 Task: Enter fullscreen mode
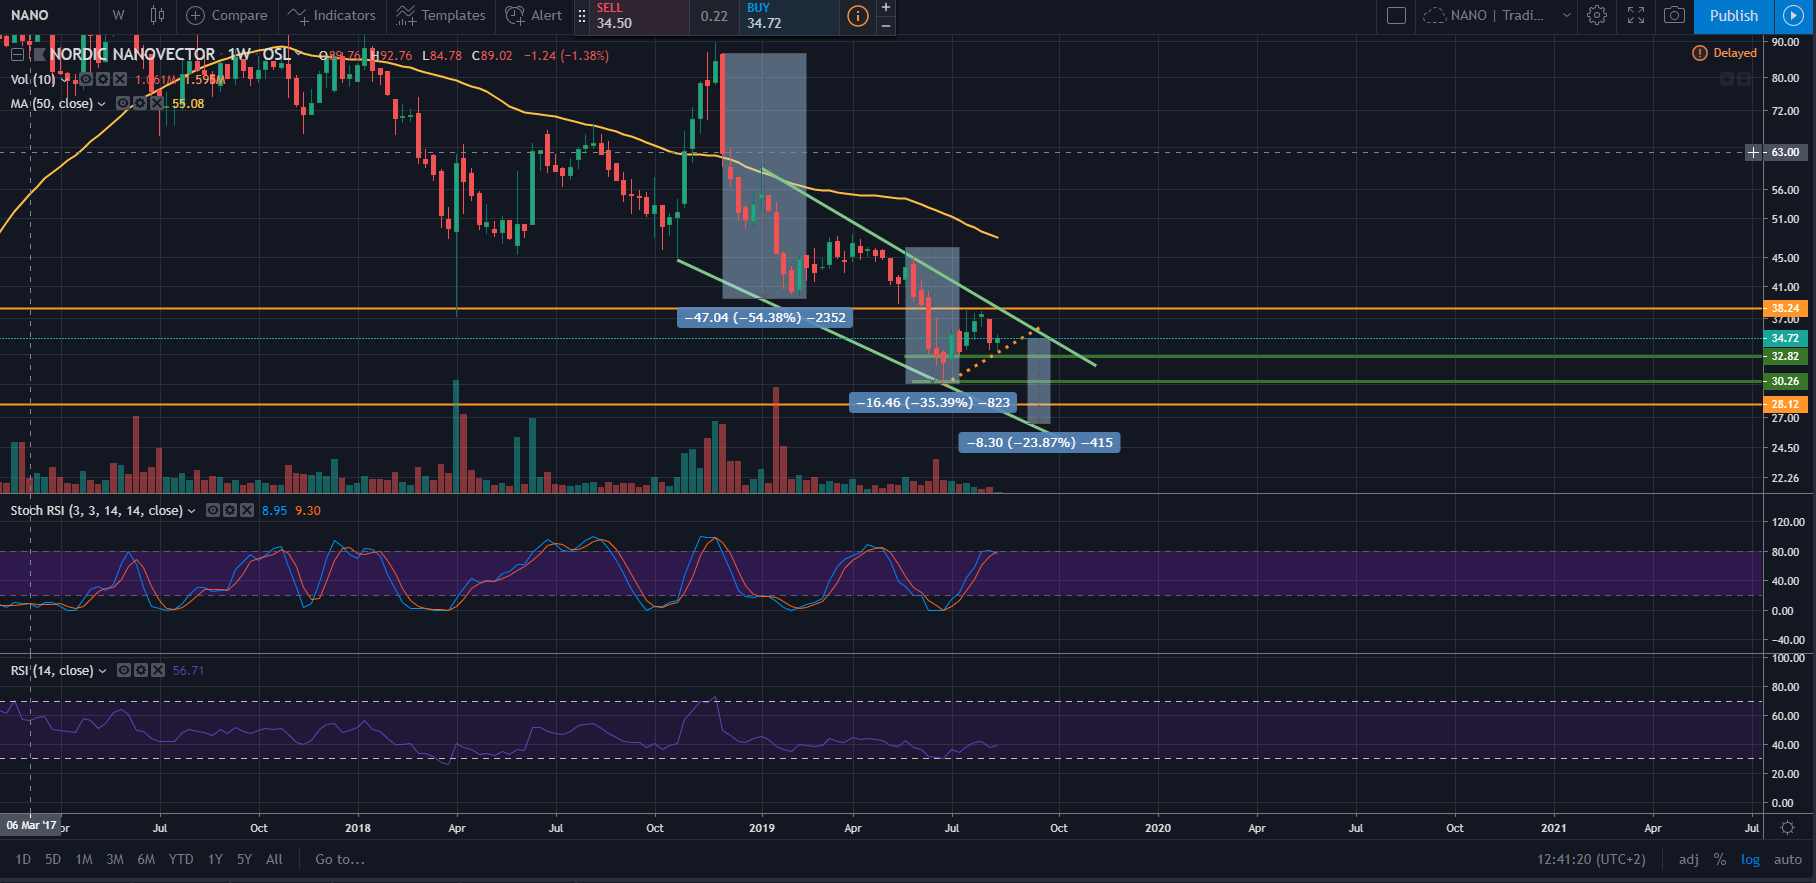coord(1636,15)
